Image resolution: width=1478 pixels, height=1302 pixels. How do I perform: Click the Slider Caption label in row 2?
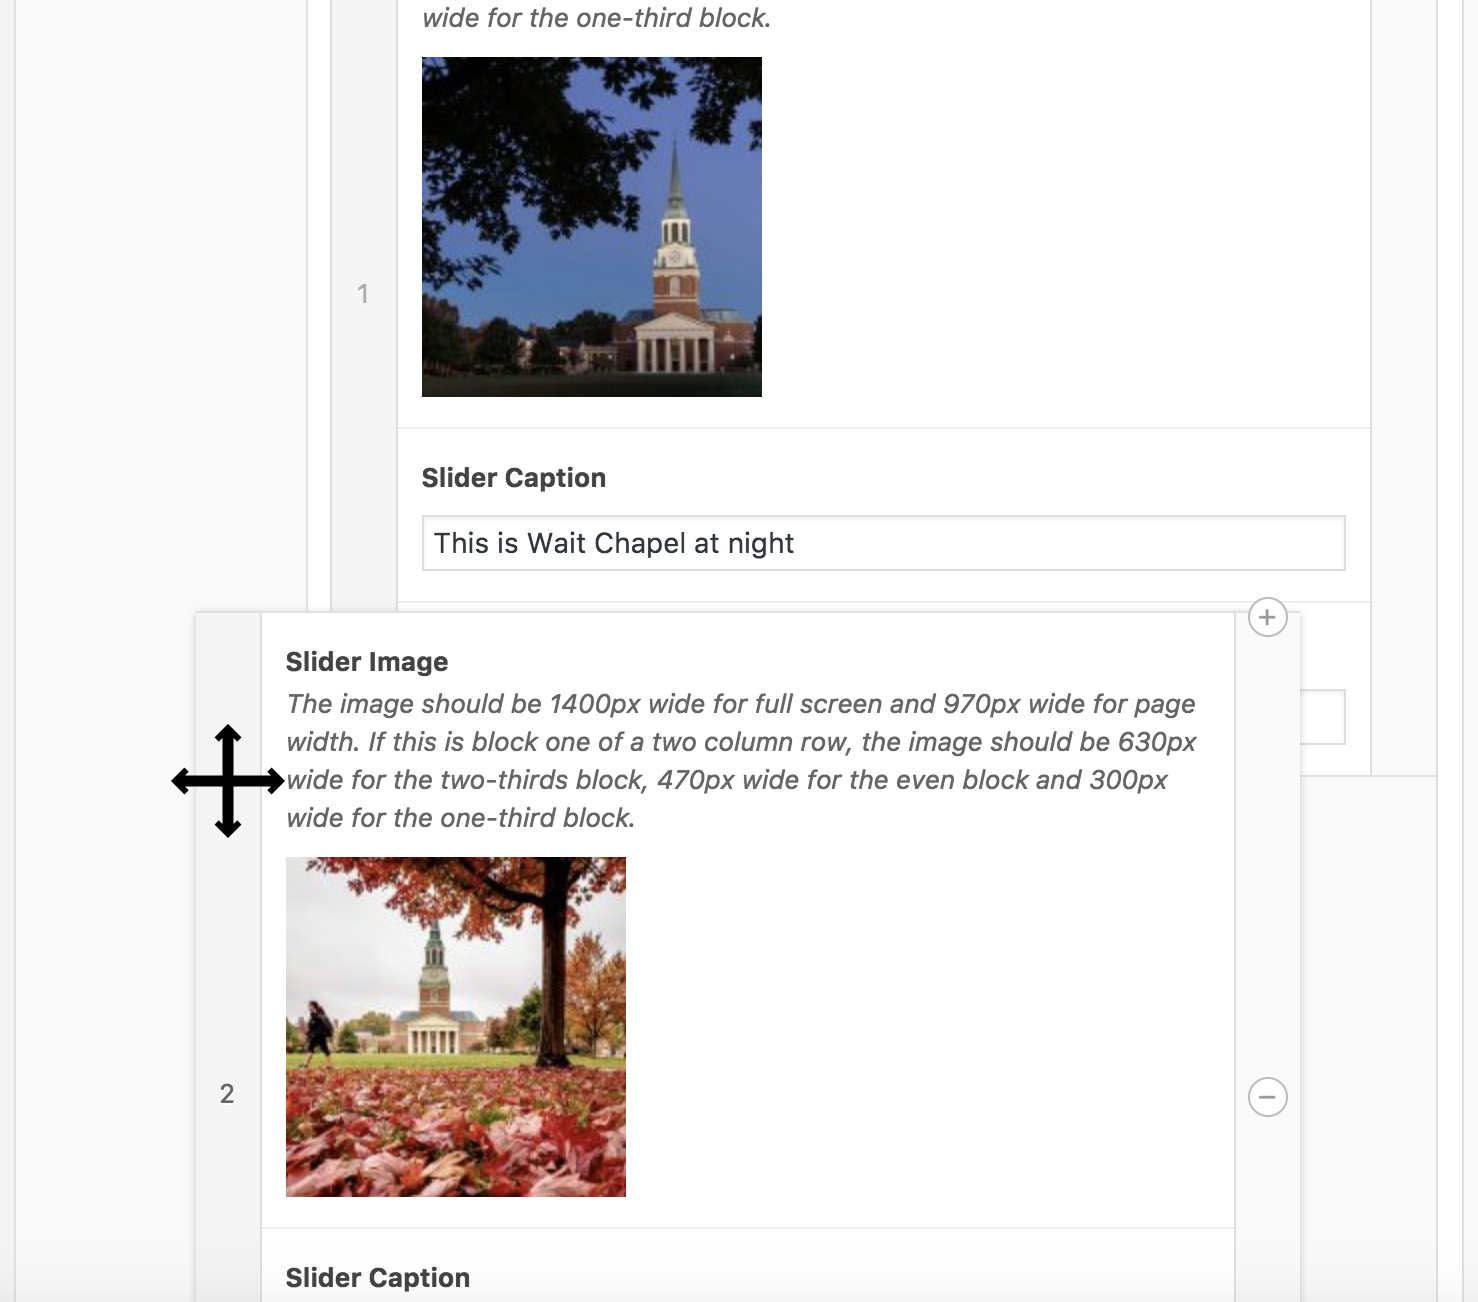coord(378,1278)
